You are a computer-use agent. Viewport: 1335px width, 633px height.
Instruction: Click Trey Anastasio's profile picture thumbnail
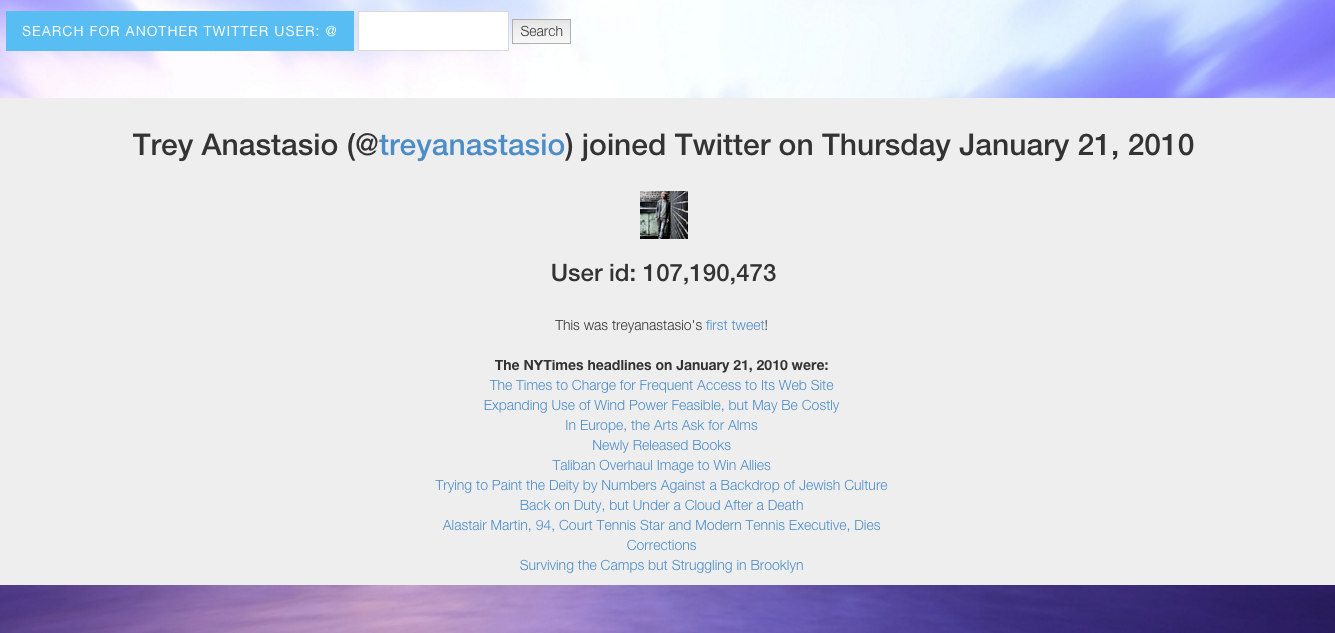point(664,215)
